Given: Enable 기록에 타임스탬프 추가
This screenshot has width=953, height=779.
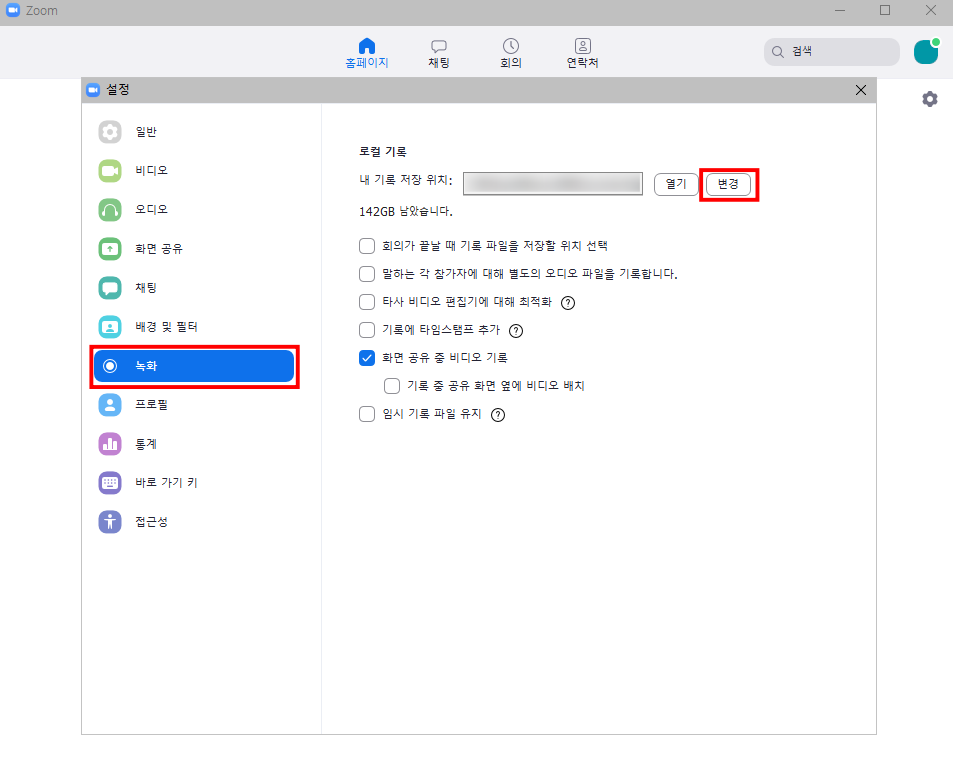Looking at the screenshot, I should (367, 330).
